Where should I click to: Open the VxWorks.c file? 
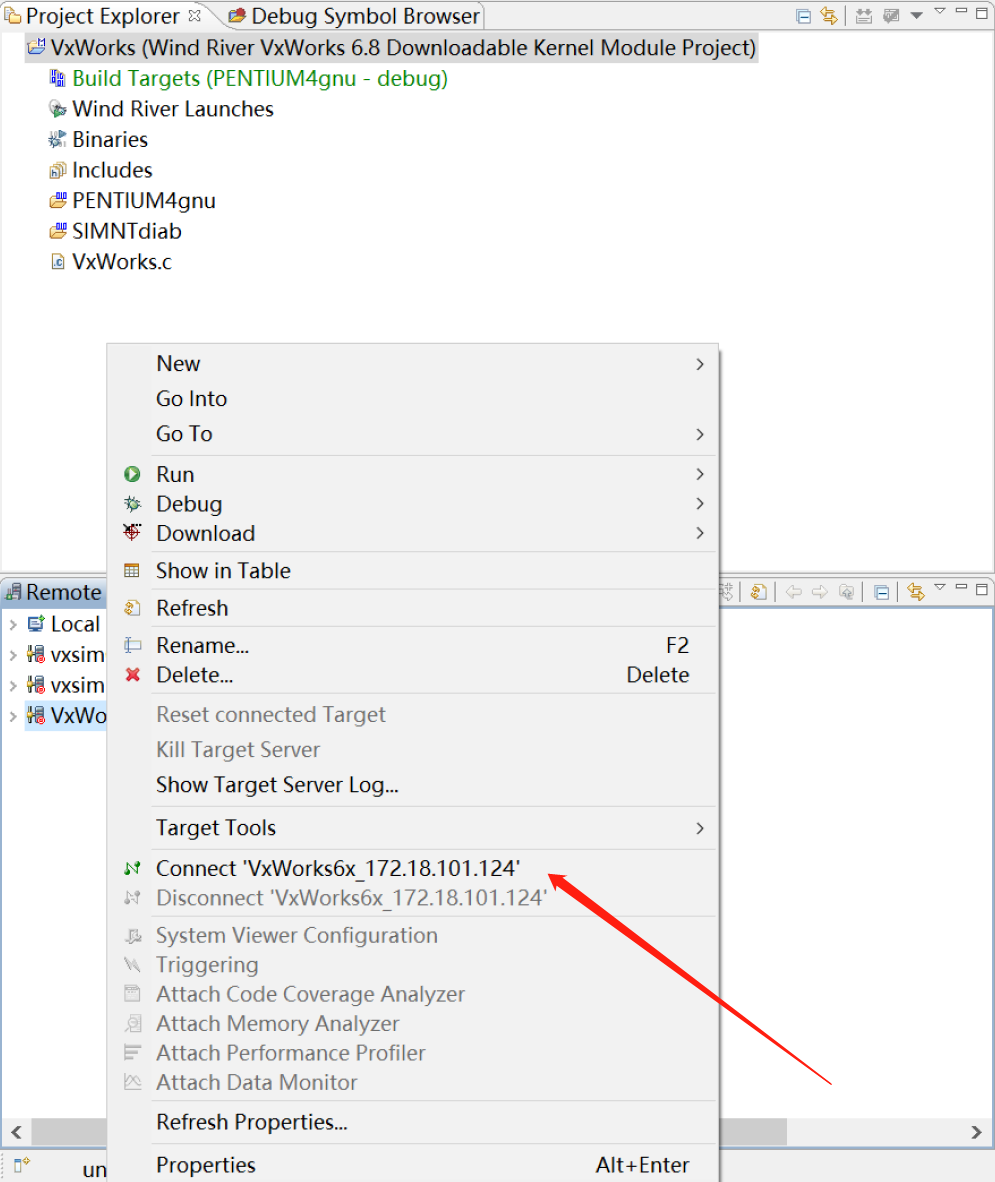point(122,262)
